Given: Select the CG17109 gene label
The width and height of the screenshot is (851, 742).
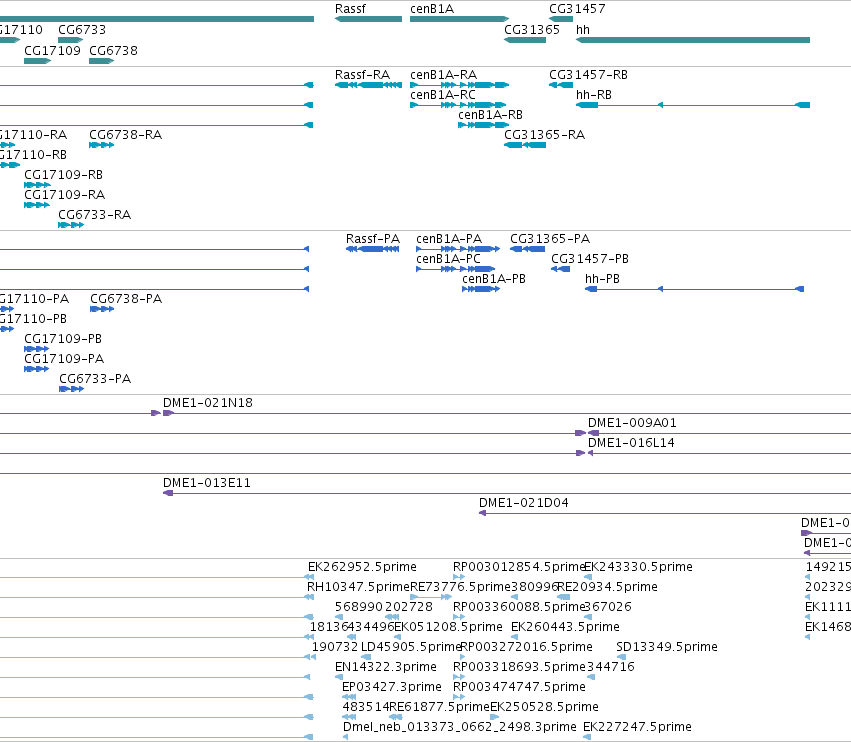Looking at the screenshot, I should (52, 50).
